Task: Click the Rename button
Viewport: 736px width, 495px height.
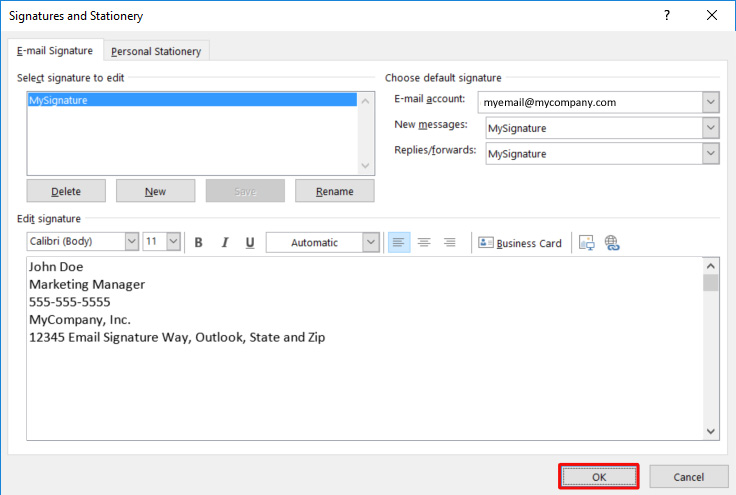Action: click(335, 191)
